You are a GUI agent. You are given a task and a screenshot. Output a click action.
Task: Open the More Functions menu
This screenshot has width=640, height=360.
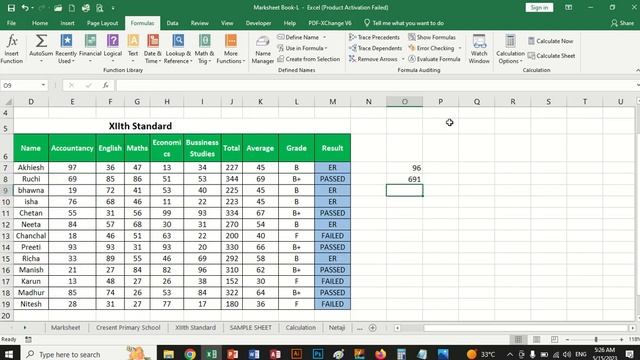pos(231,49)
